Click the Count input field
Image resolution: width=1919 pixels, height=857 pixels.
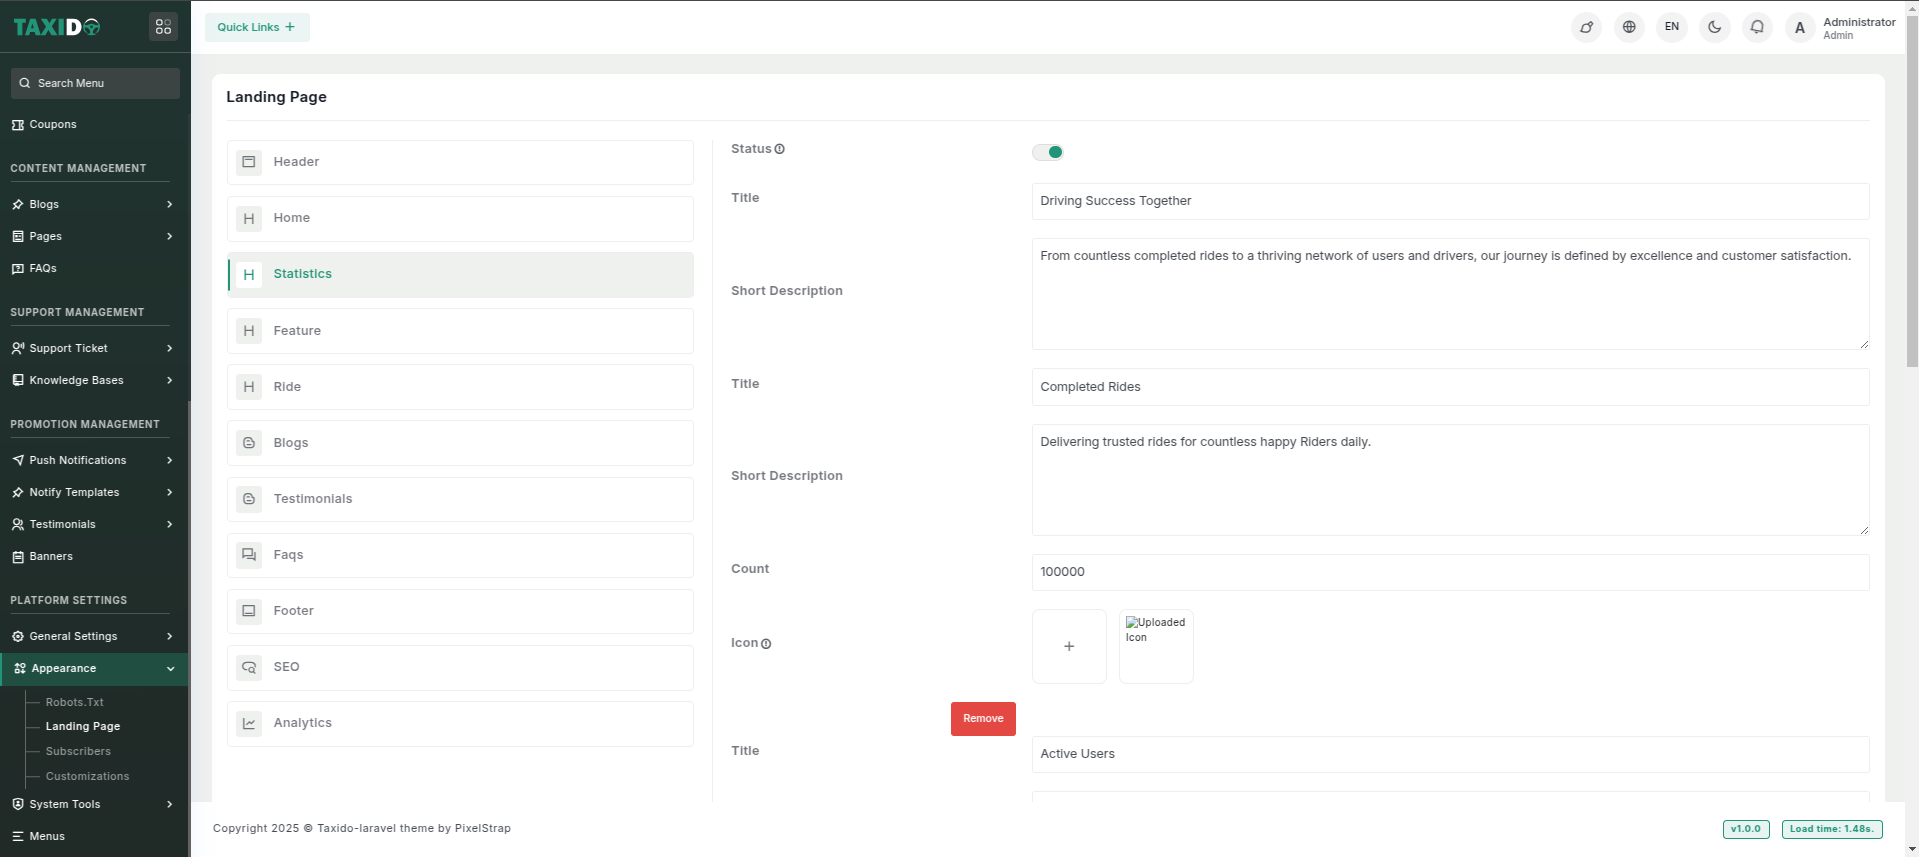(1449, 572)
